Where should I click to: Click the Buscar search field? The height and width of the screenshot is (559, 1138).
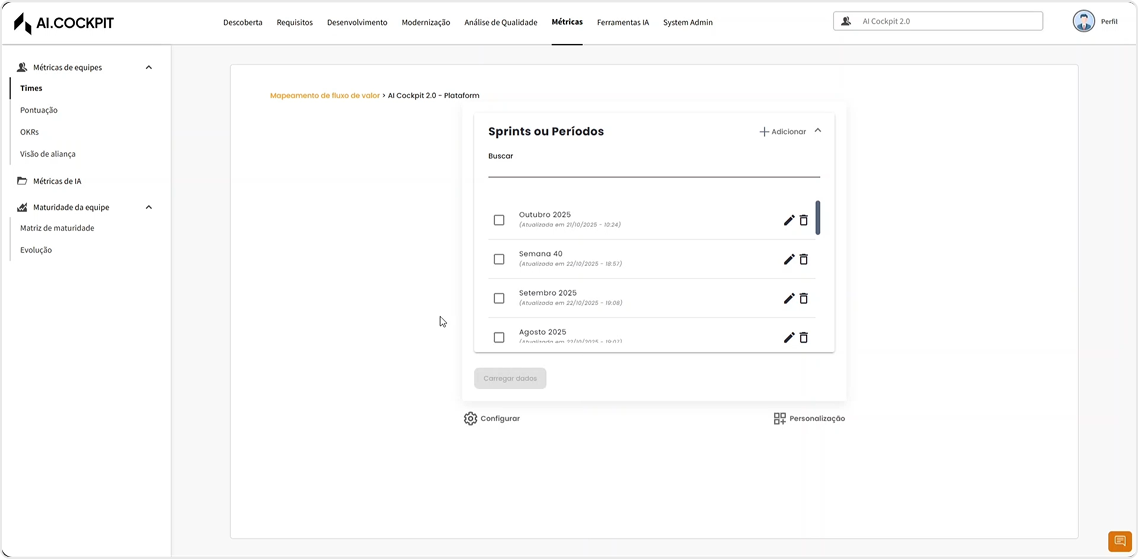click(653, 168)
